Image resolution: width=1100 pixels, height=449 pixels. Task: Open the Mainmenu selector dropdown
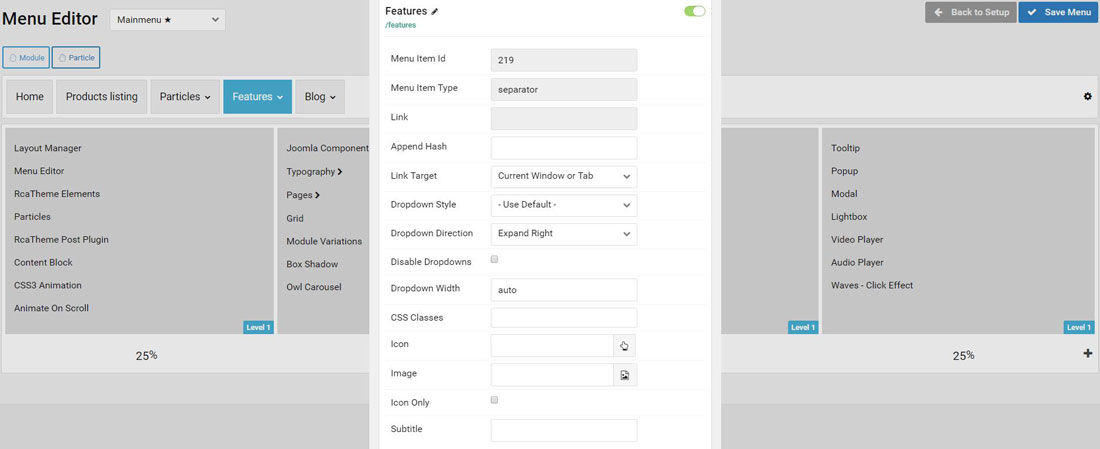point(167,20)
